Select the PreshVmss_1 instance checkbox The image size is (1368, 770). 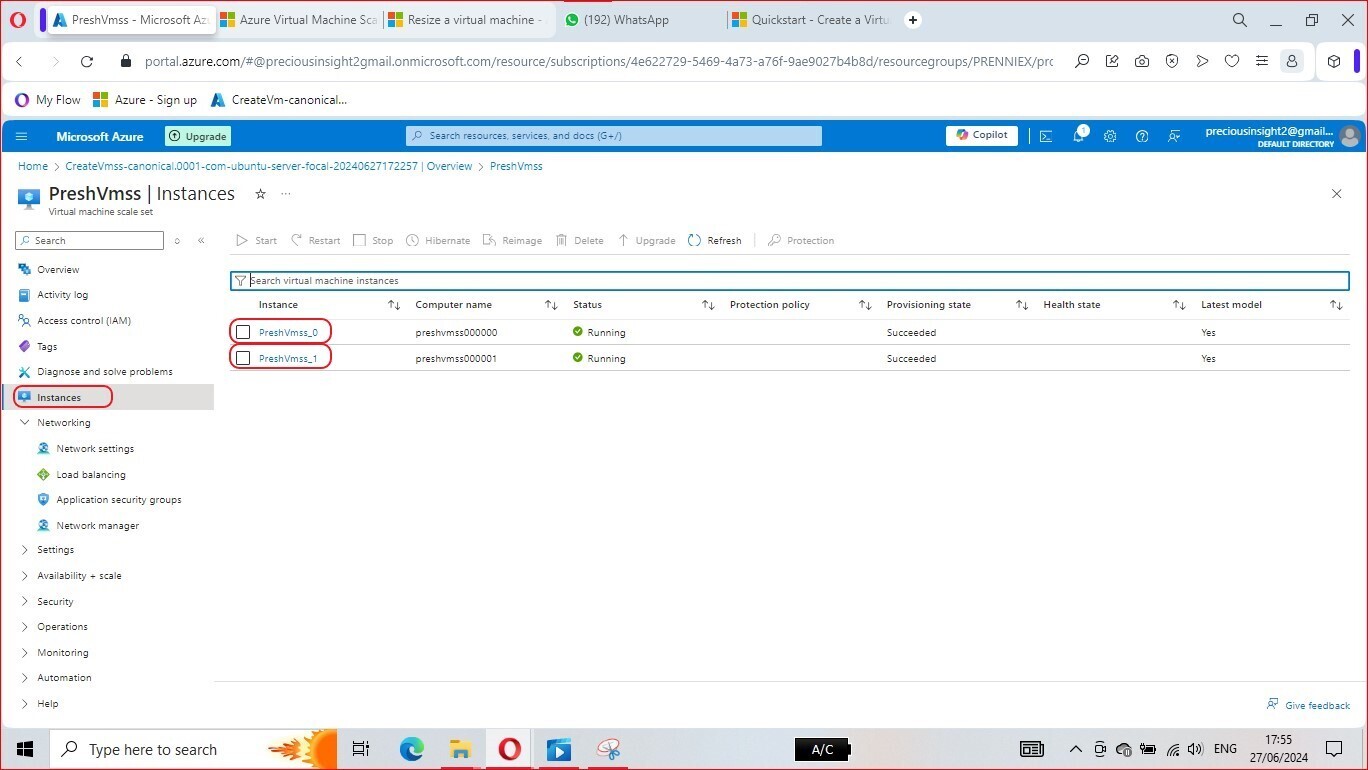click(243, 358)
